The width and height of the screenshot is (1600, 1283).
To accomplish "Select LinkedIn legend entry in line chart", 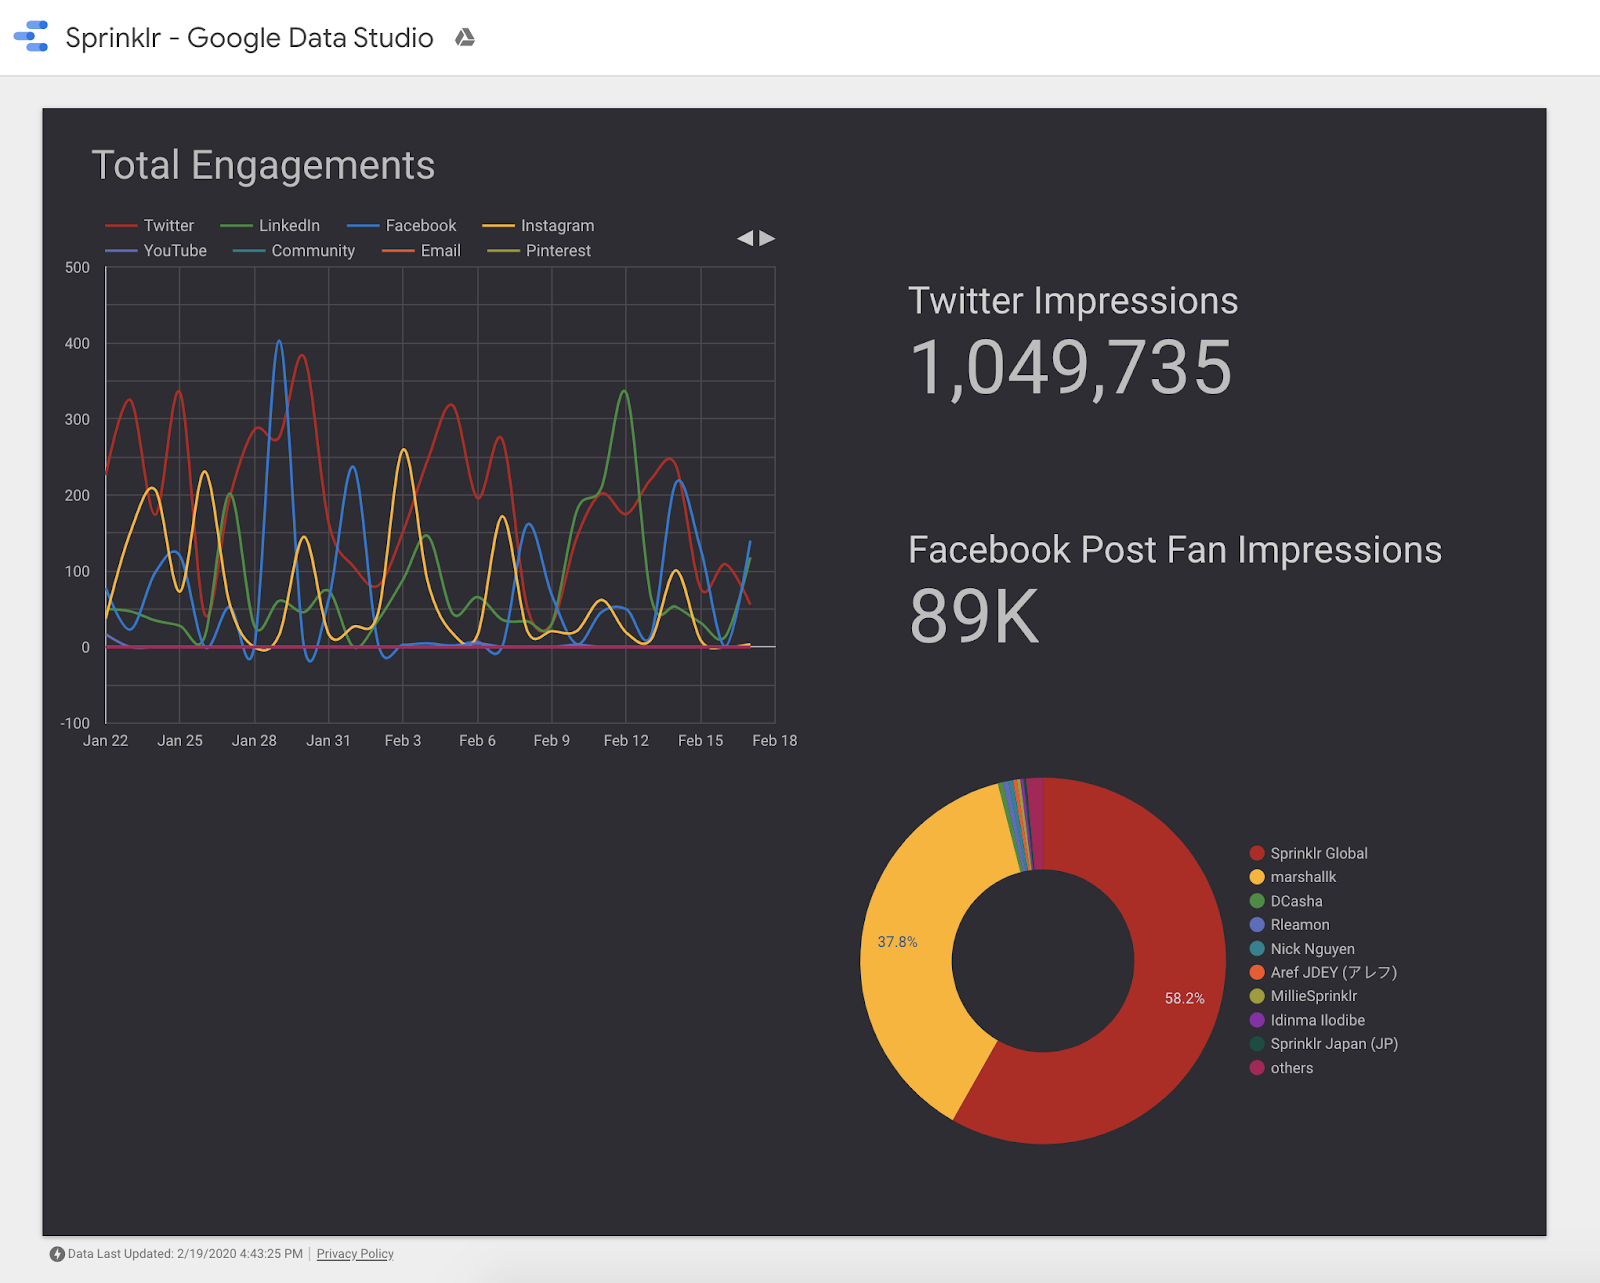I will click(270, 226).
